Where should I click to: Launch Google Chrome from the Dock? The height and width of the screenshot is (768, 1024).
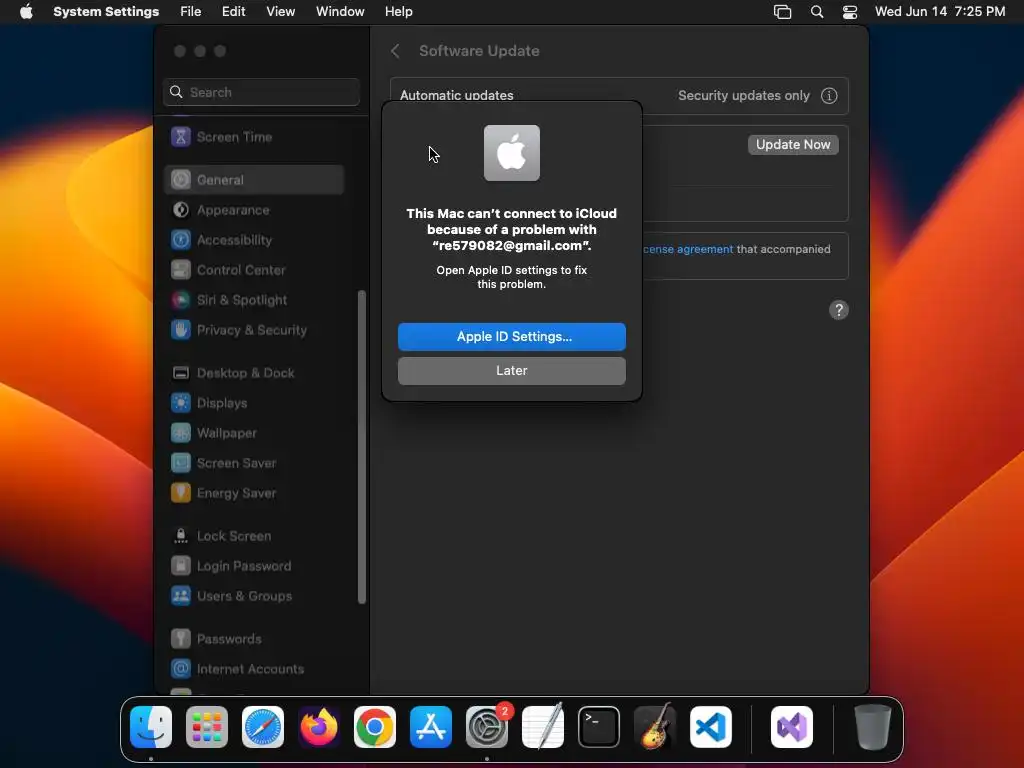point(375,727)
